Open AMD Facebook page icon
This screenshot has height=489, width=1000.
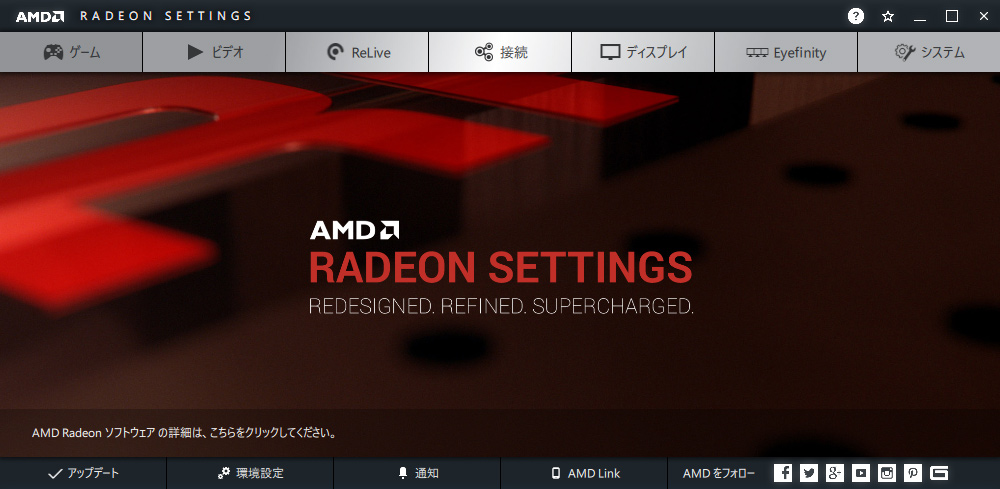point(783,473)
